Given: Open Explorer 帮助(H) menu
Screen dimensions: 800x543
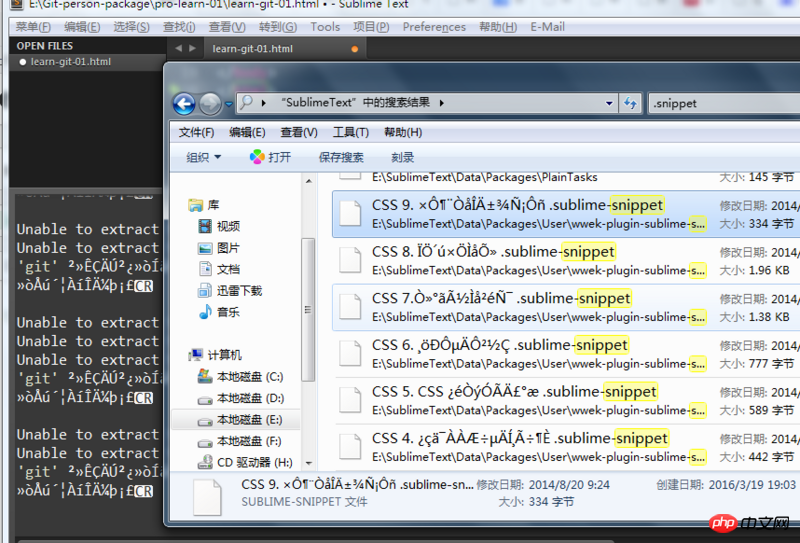Looking at the screenshot, I should click(403, 133).
